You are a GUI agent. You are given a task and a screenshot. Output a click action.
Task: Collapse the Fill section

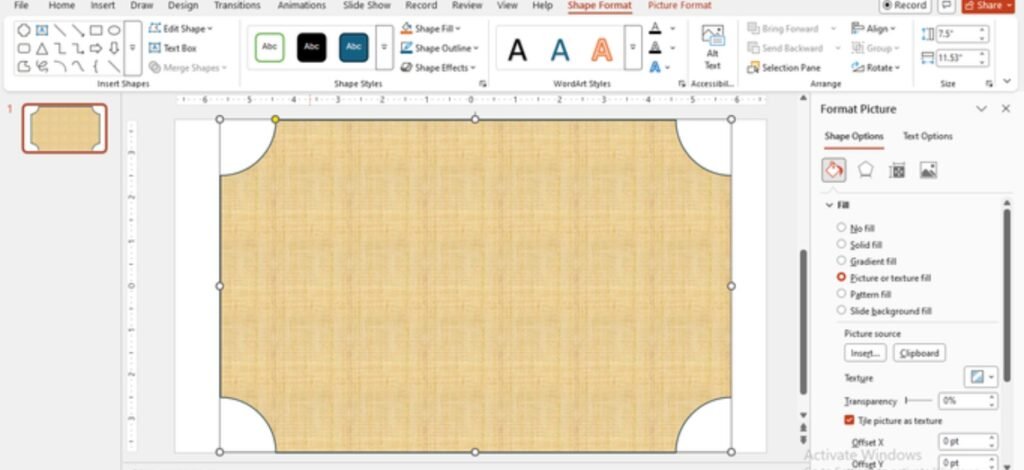click(x=829, y=205)
